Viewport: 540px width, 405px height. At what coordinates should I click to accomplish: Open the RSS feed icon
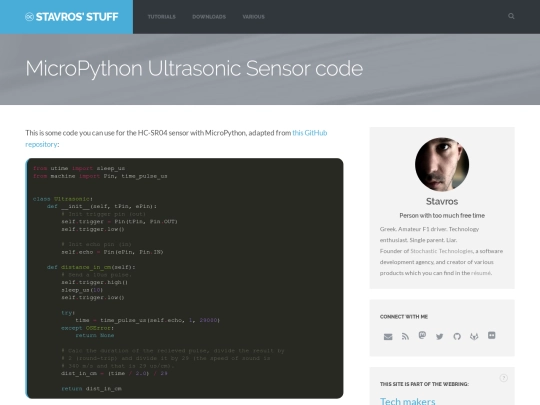pos(405,336)
